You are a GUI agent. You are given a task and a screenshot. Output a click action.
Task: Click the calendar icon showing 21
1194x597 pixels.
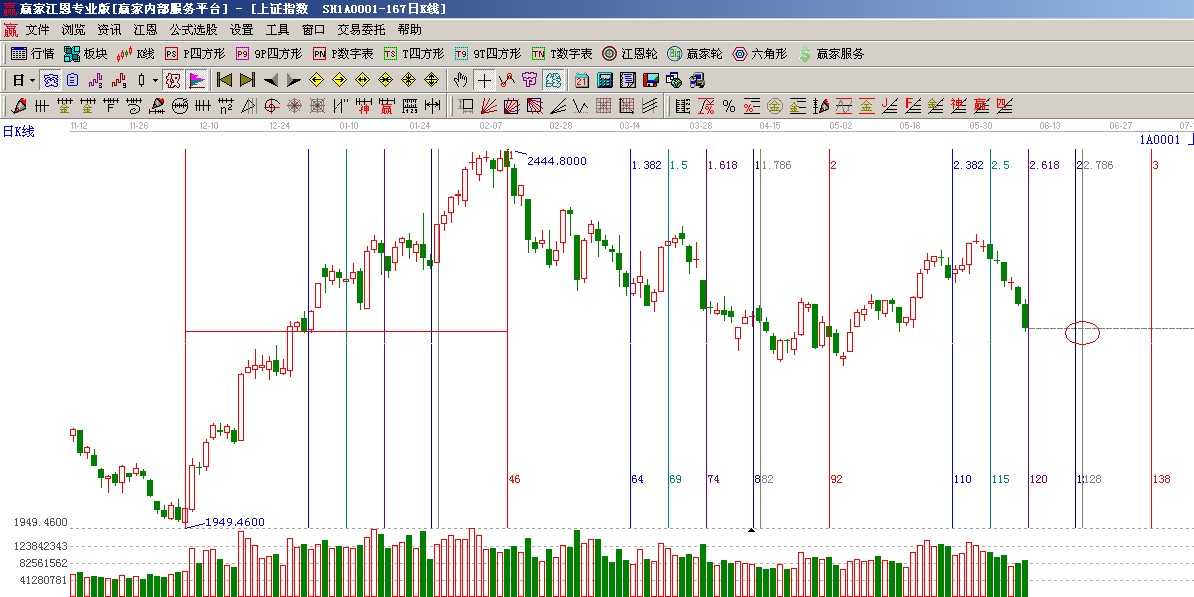pos(582,80)
